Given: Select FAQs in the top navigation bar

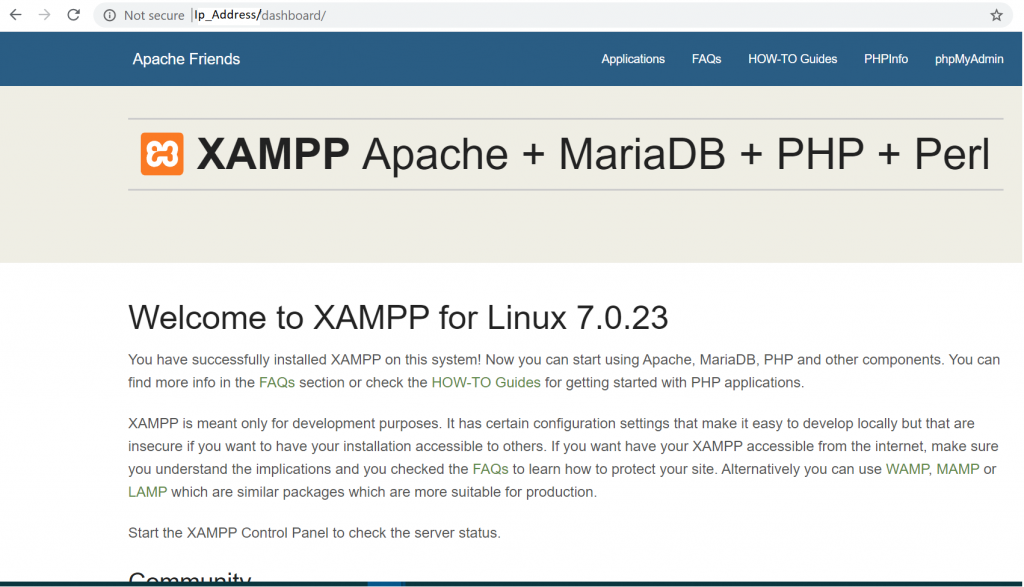Looking at the screenshot, I should [706, 59].
